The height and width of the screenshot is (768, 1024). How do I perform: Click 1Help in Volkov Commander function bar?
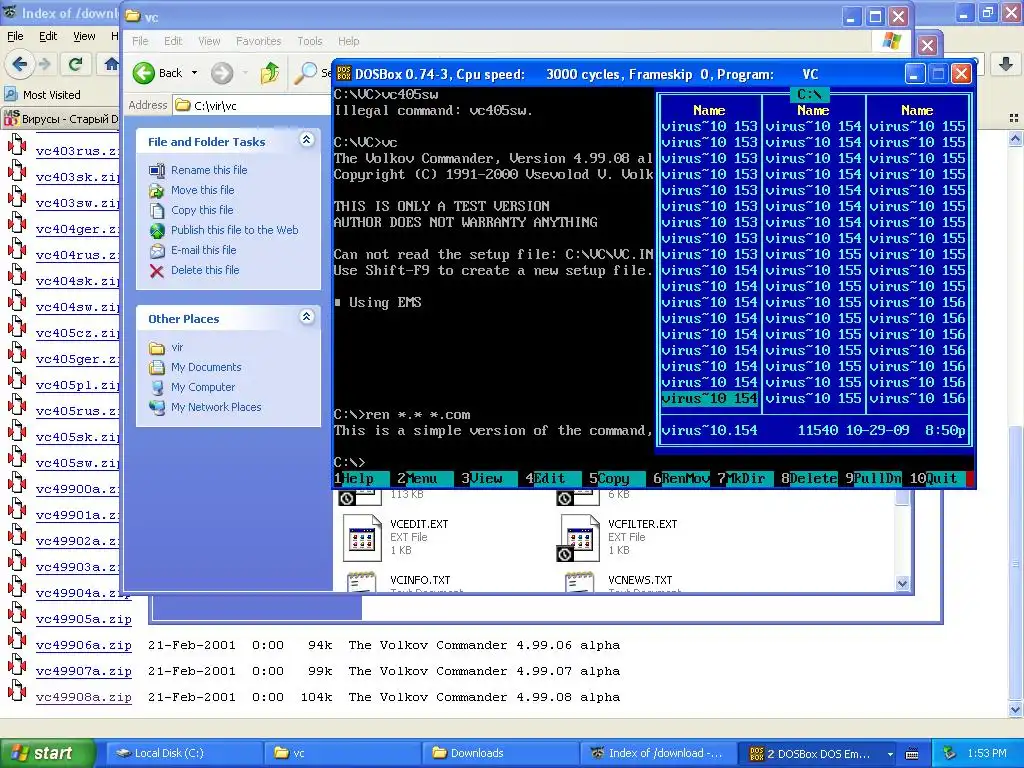coord(362,478)
